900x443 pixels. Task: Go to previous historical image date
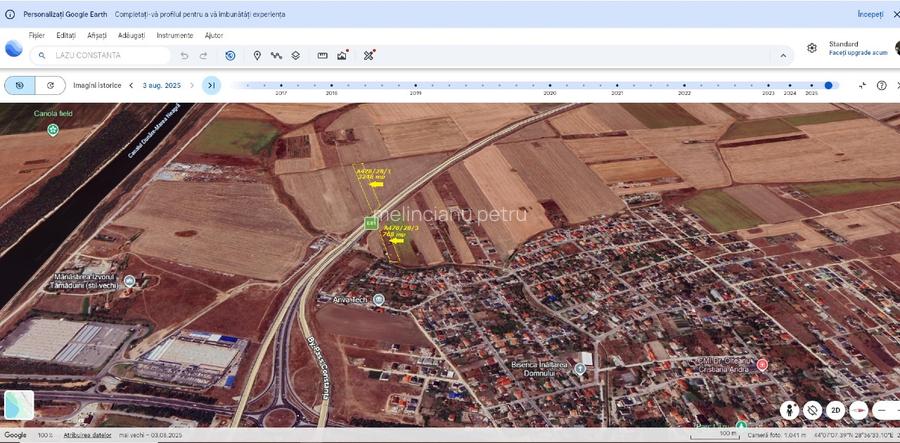130,86
